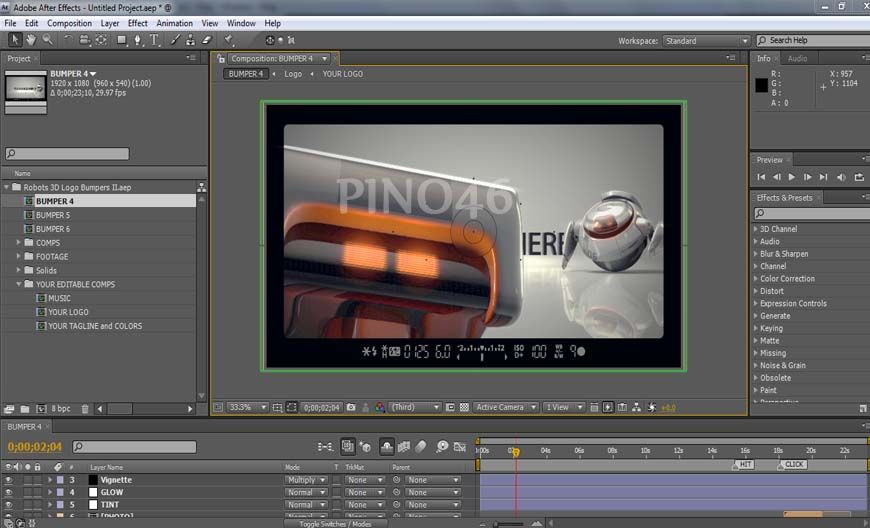
Task: Expand the GLOW layer properties
Action: (x=50, y=493)
